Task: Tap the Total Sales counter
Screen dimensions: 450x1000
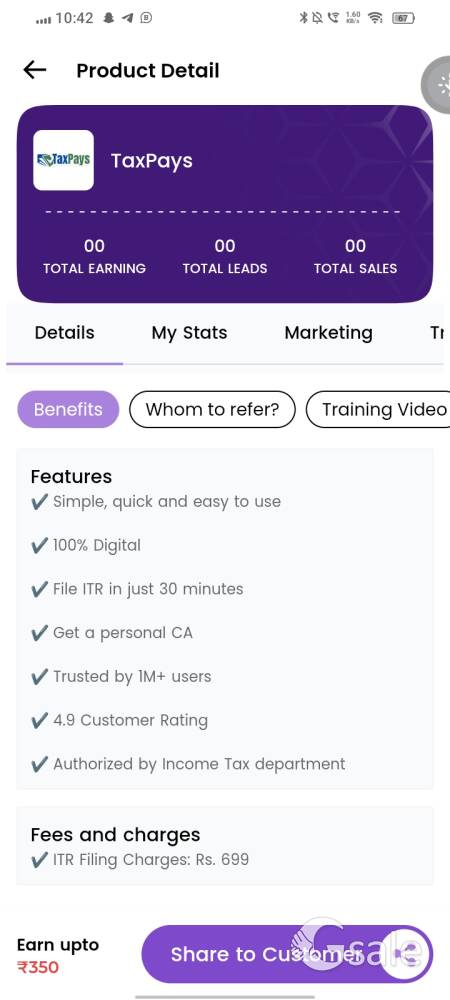Action: point(355,256)
